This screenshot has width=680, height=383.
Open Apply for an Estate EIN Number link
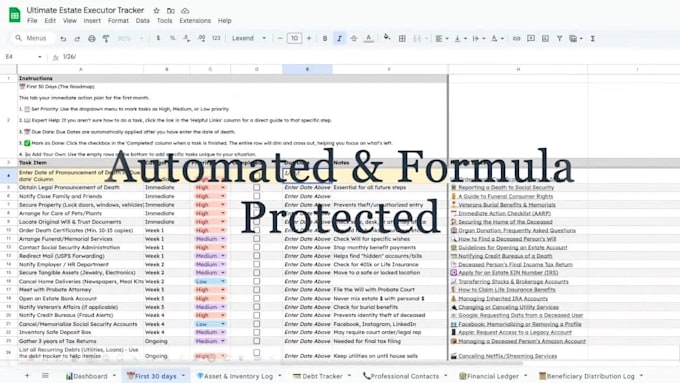click(x=508, y=273)
